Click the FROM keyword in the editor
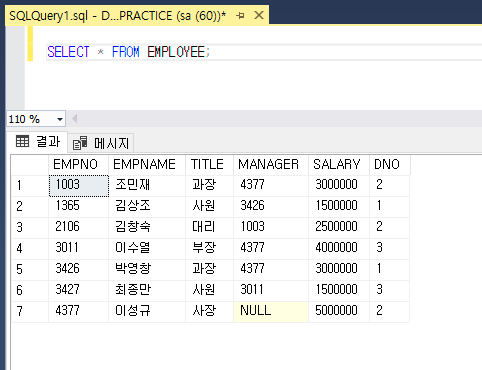 [126, 52]
